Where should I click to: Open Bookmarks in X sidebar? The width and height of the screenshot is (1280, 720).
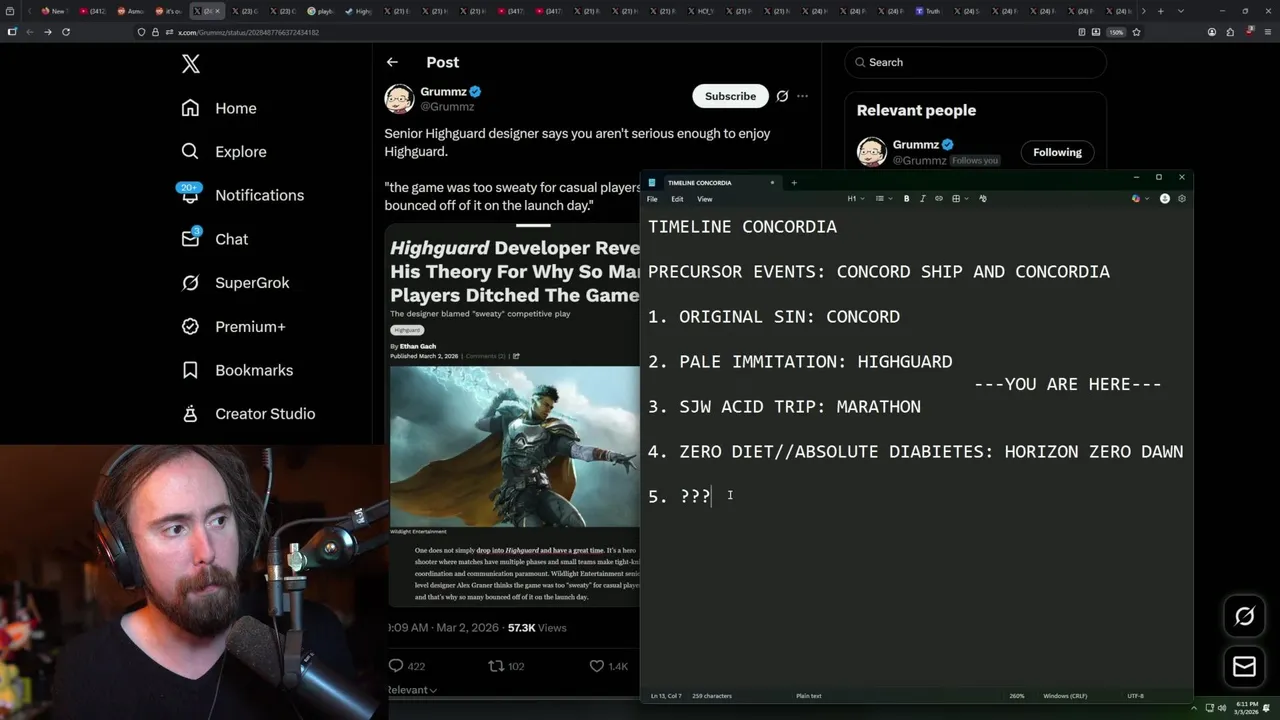(x=237, y=370)
